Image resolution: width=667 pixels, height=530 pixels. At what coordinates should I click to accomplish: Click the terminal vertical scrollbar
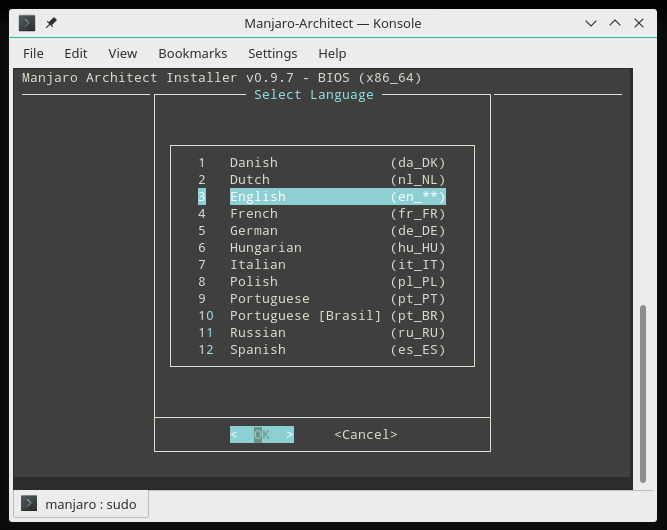click(x=642, y=390)
